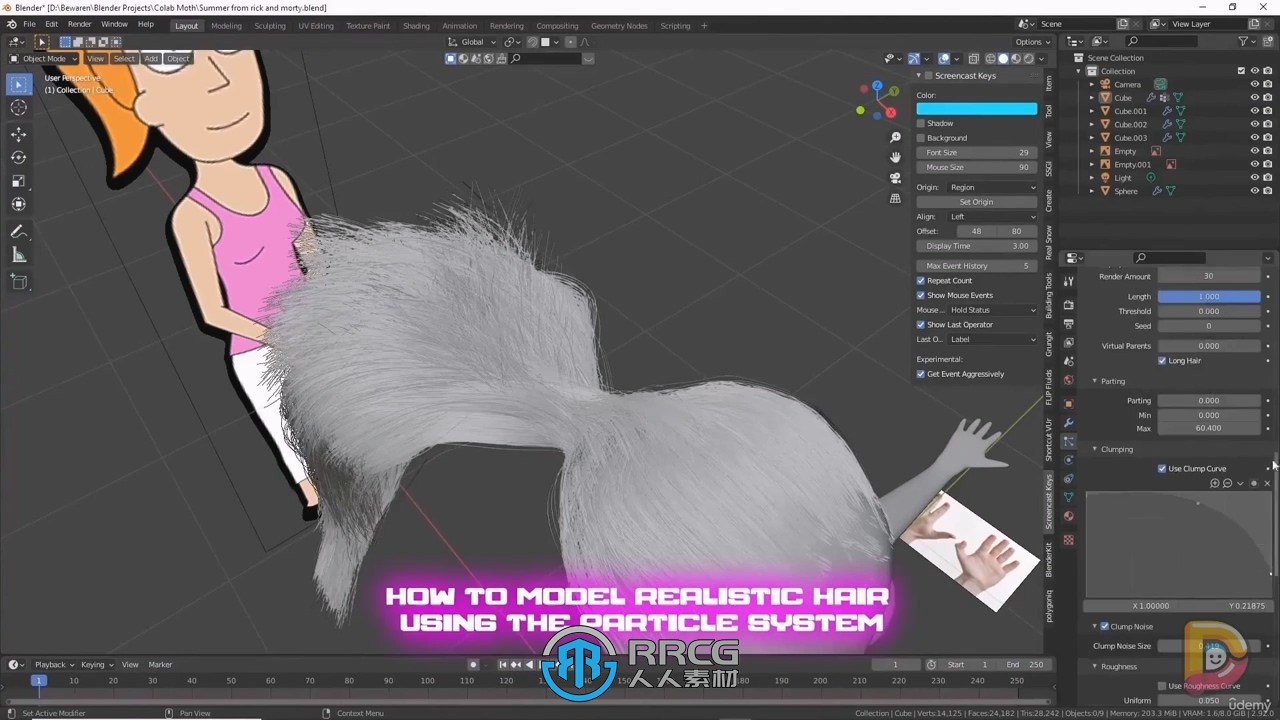This screenshot has height=720, width=1280.
Task: Click the outliner filter funnel icon
Action: 1243,41
